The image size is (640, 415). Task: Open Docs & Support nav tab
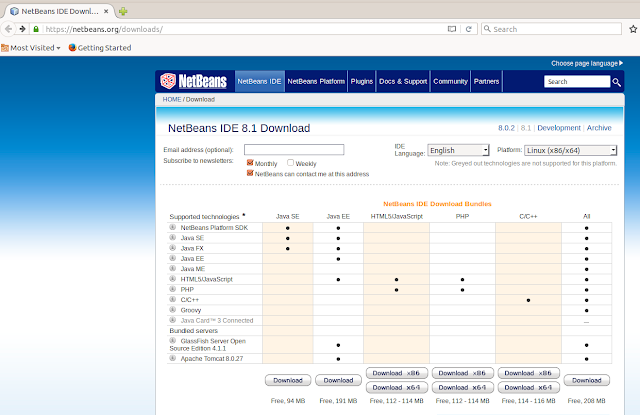pyautogui.click(x=403, y=81)
